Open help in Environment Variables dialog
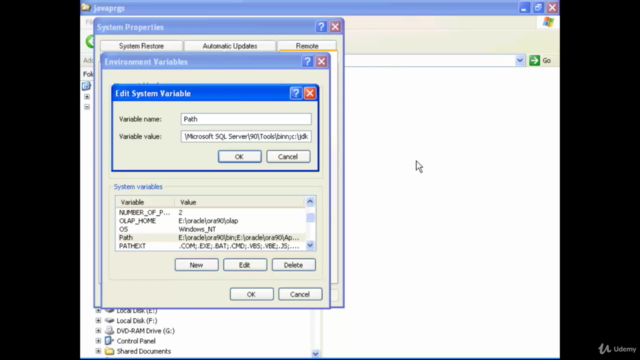The image size is (640, 360). 307,62
